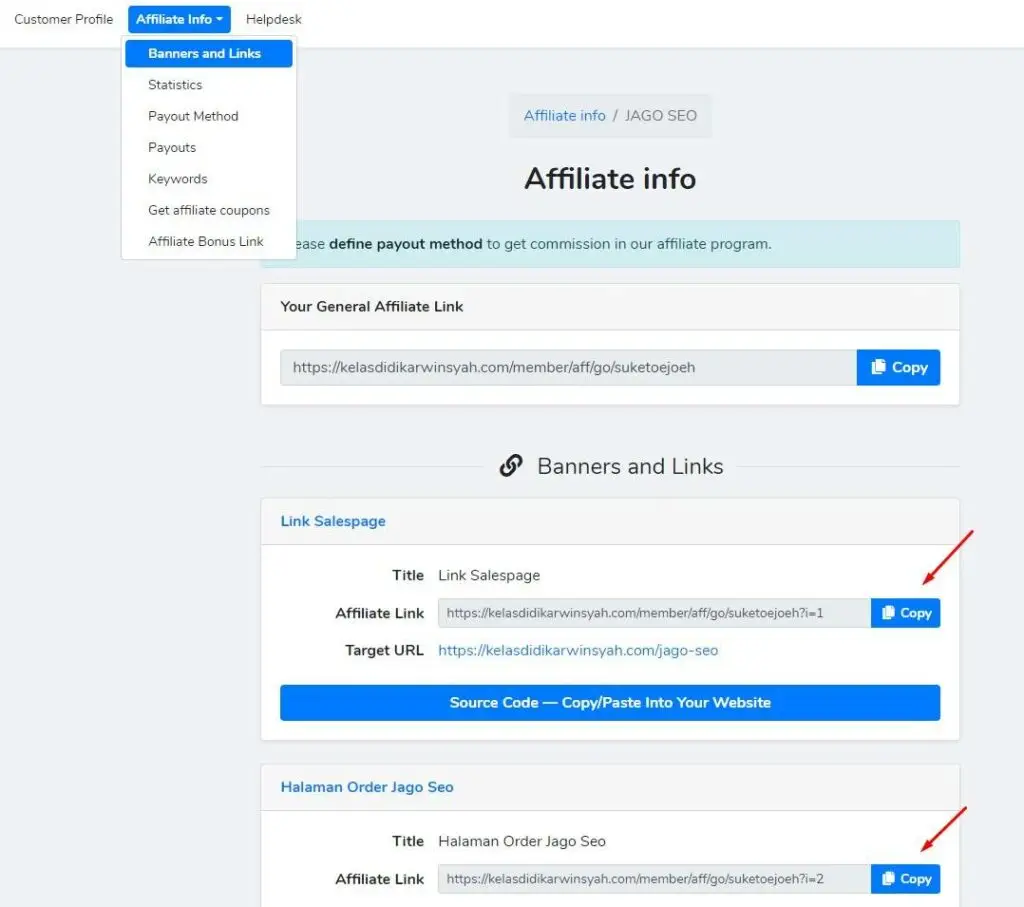
Task: Focus the Link Salespage affiliate link field
Action: (654, 613)
